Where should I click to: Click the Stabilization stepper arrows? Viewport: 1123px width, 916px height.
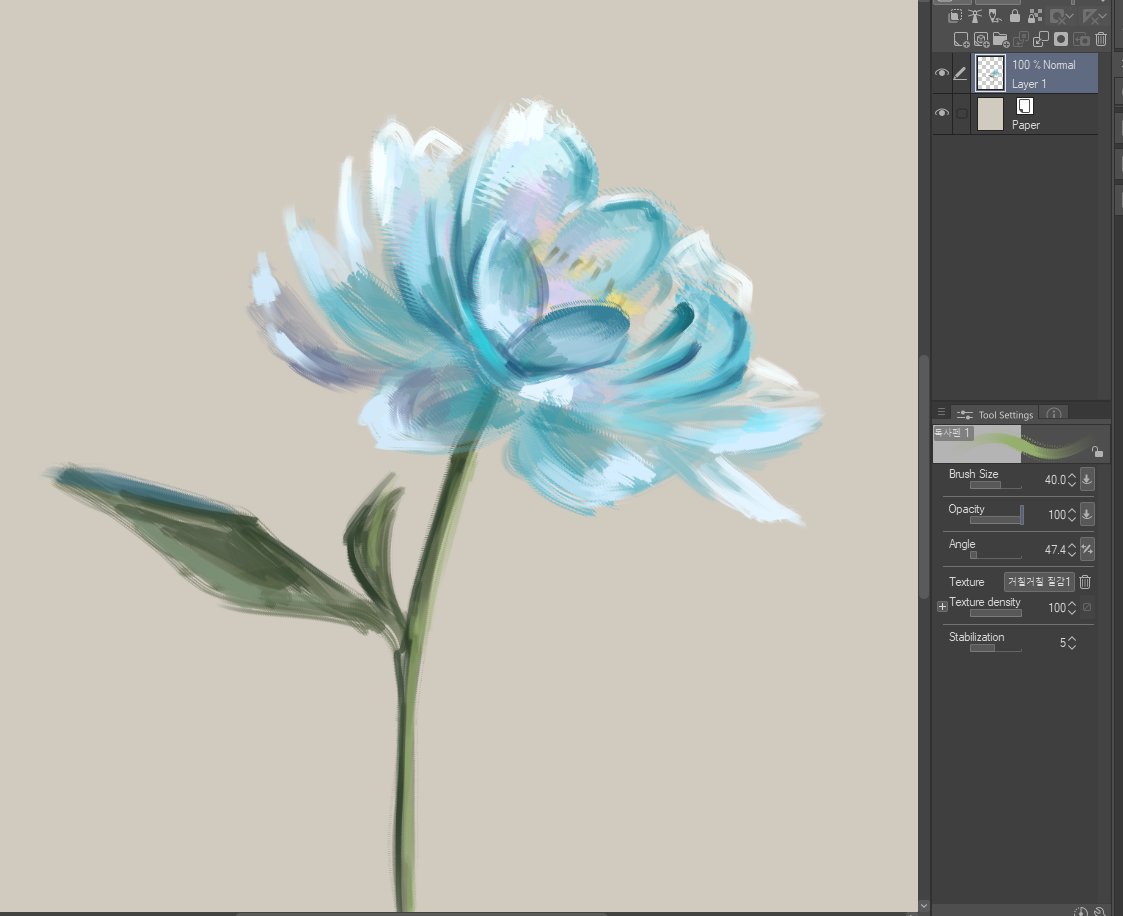pos(1071,643)
